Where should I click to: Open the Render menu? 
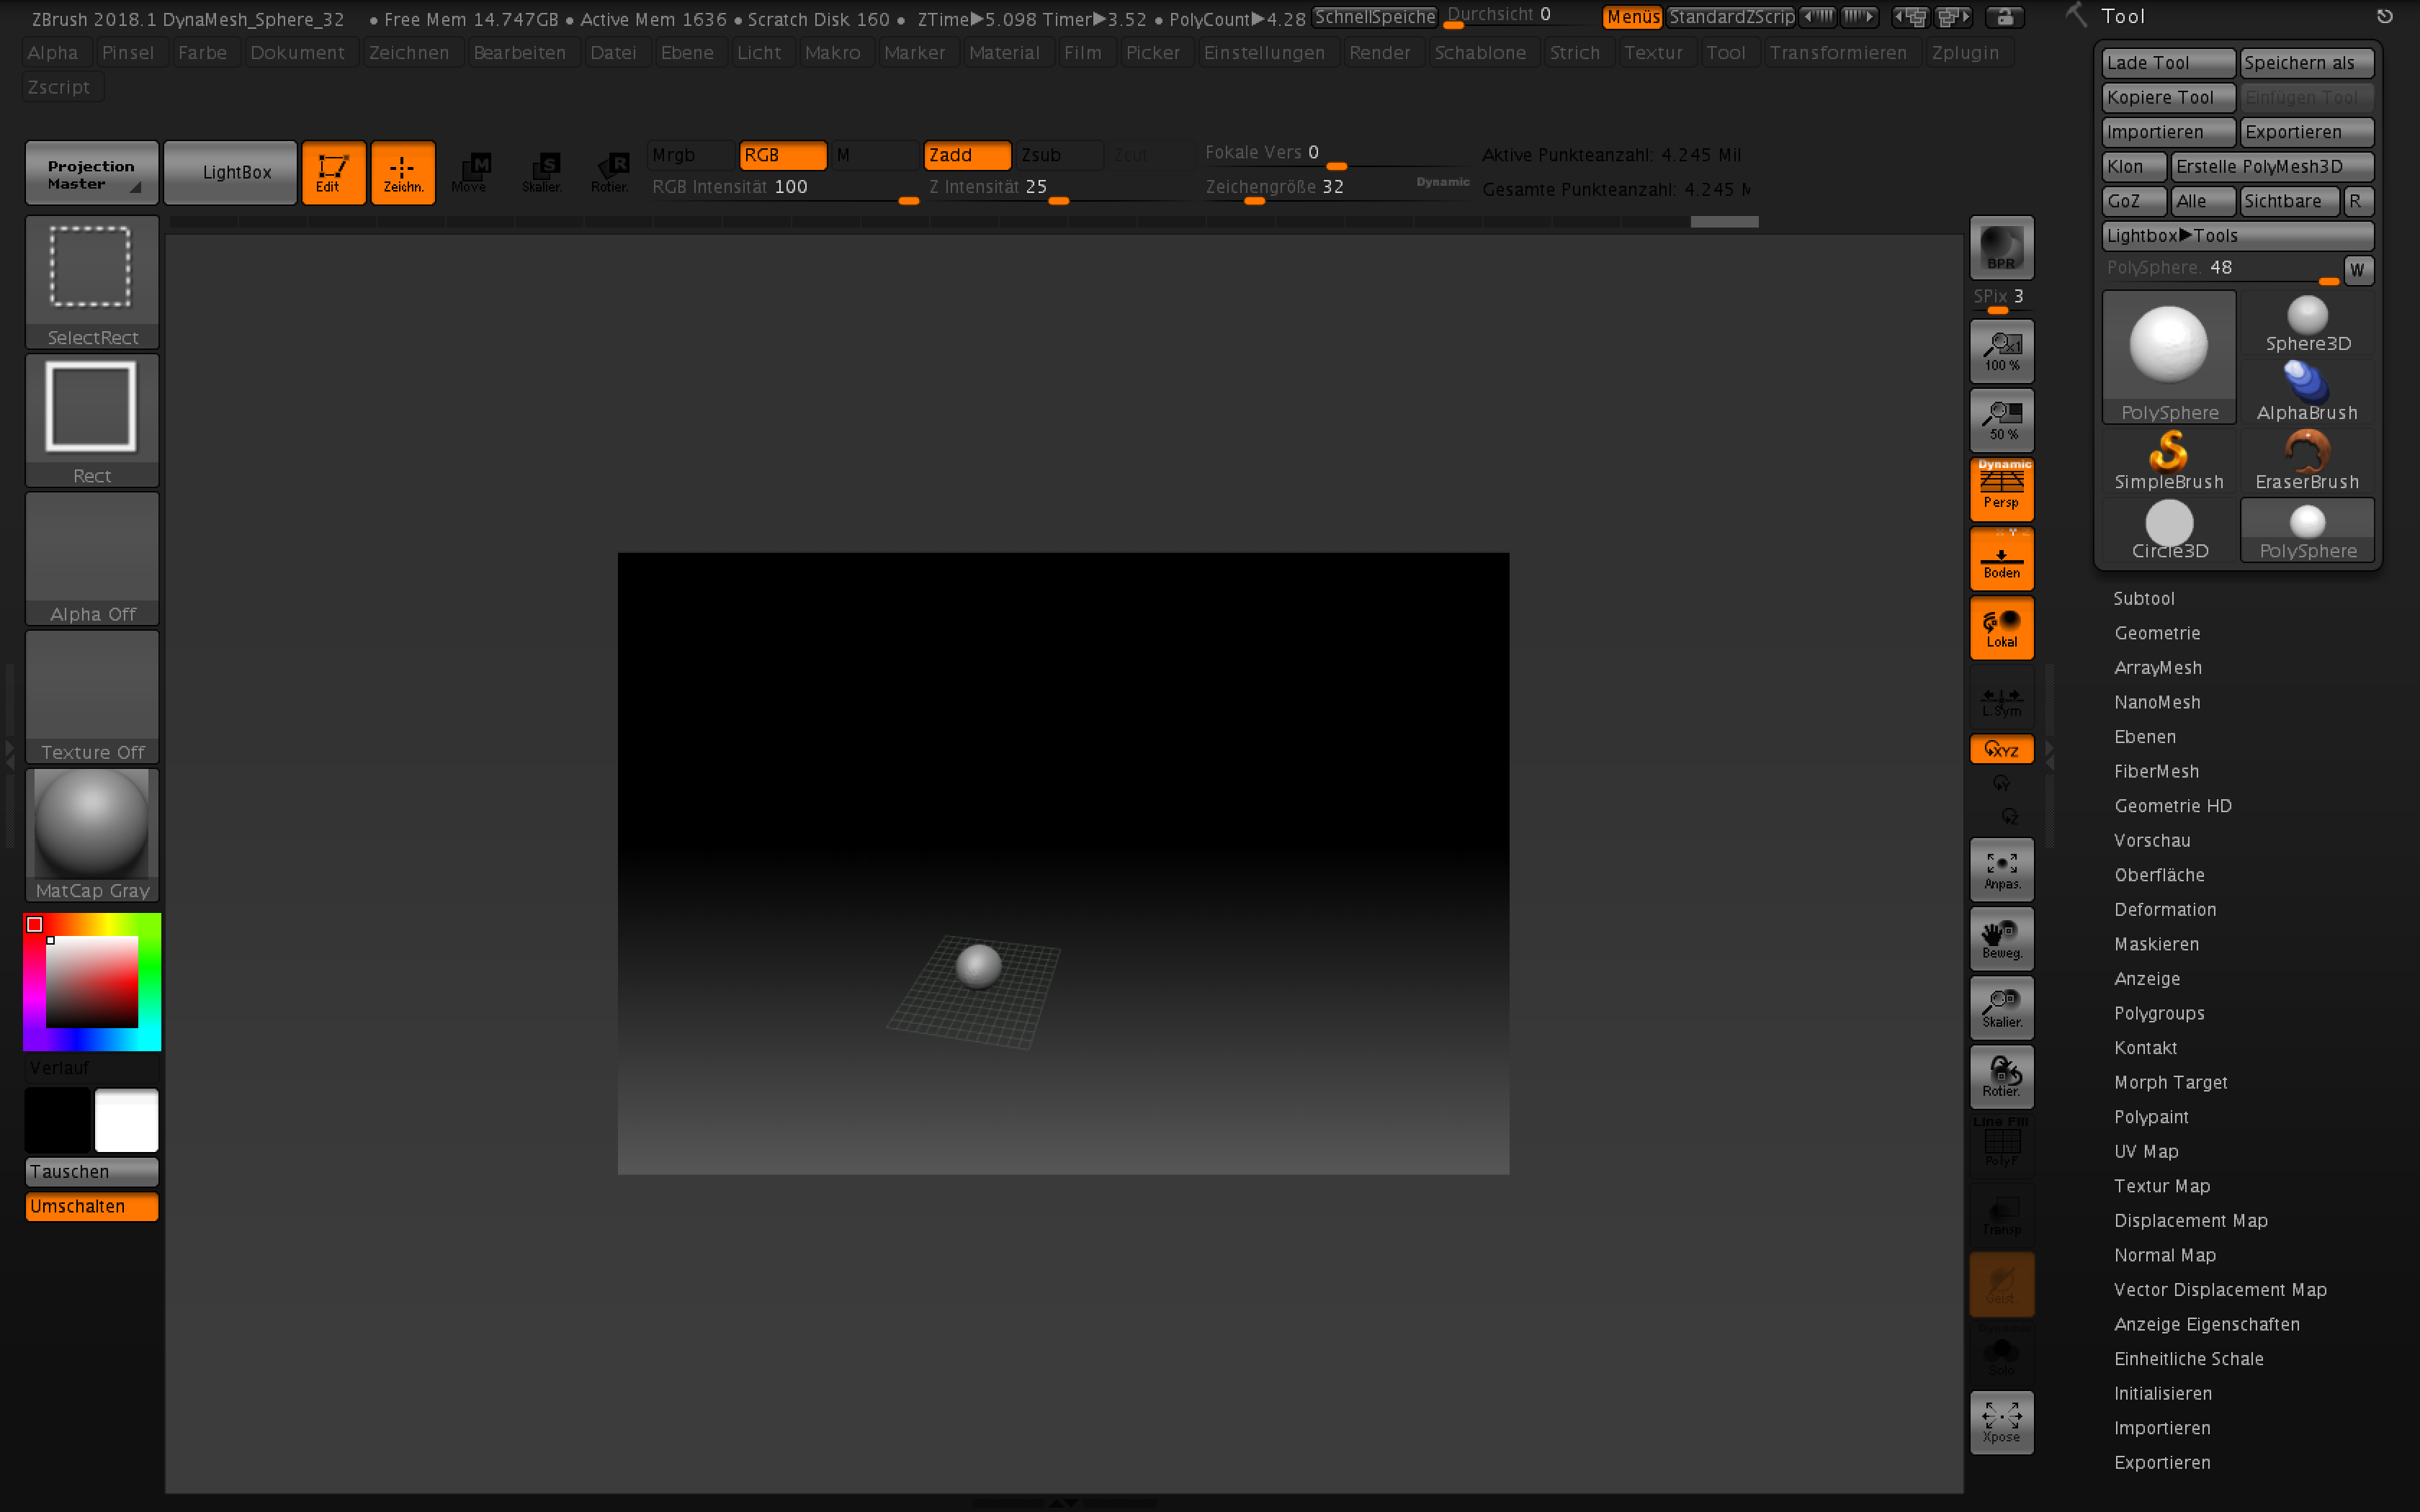1379,52
